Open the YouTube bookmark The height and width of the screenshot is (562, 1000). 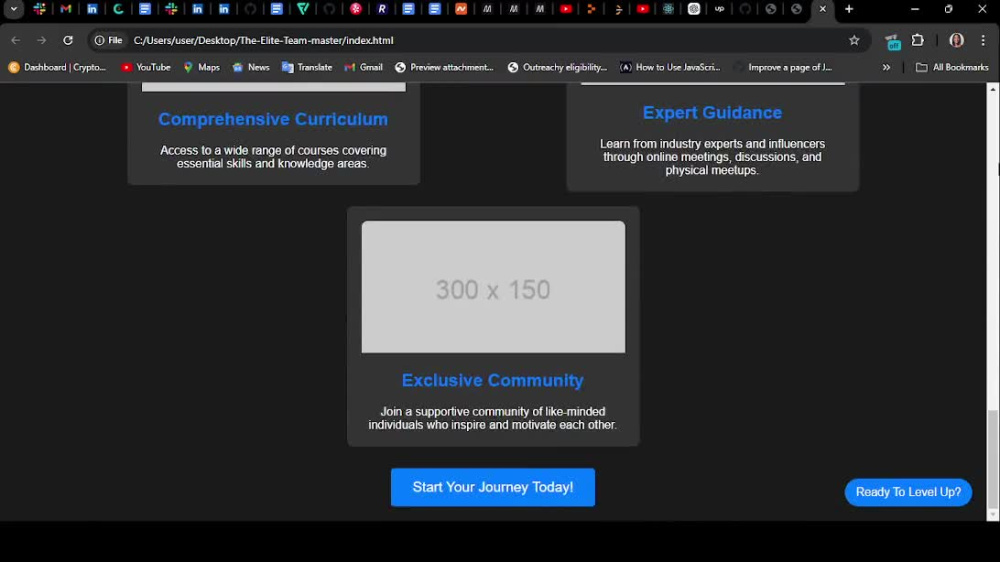pyautogui.click(x=145, y=67)
